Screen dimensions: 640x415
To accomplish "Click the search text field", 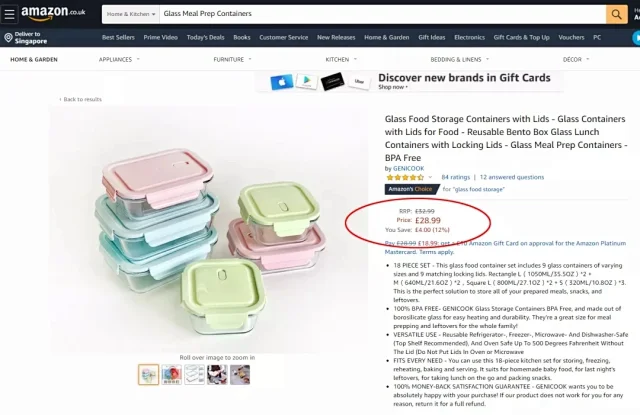I will (382, 14).
